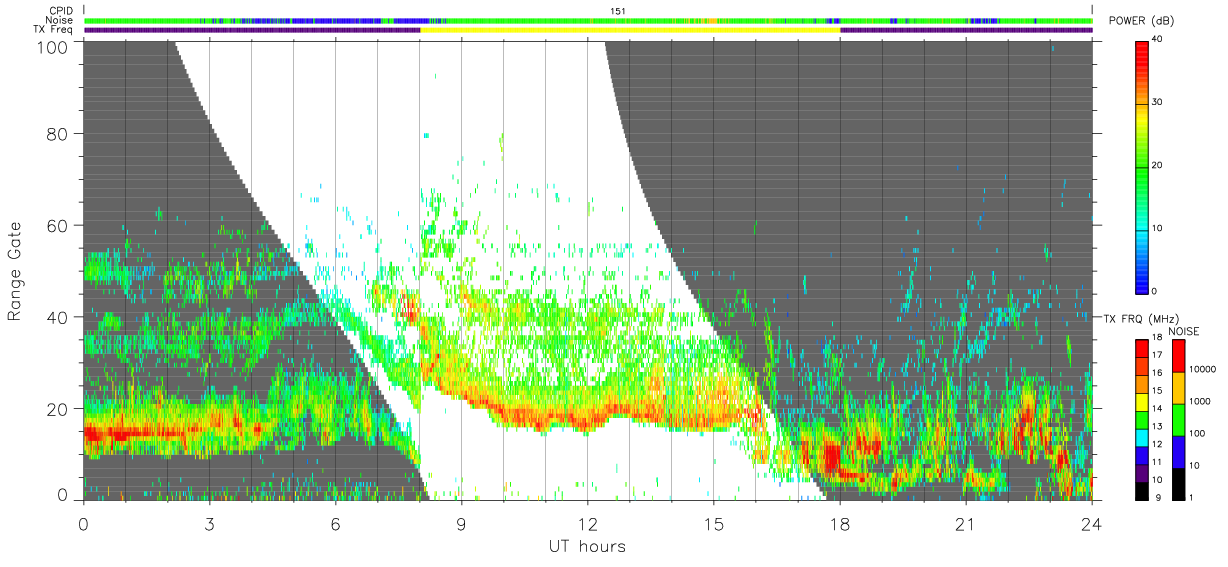Click the 30 label on power scale
Viewport: 1228px width, 567px height.
pyautogui.click(x=1158, y=103)
